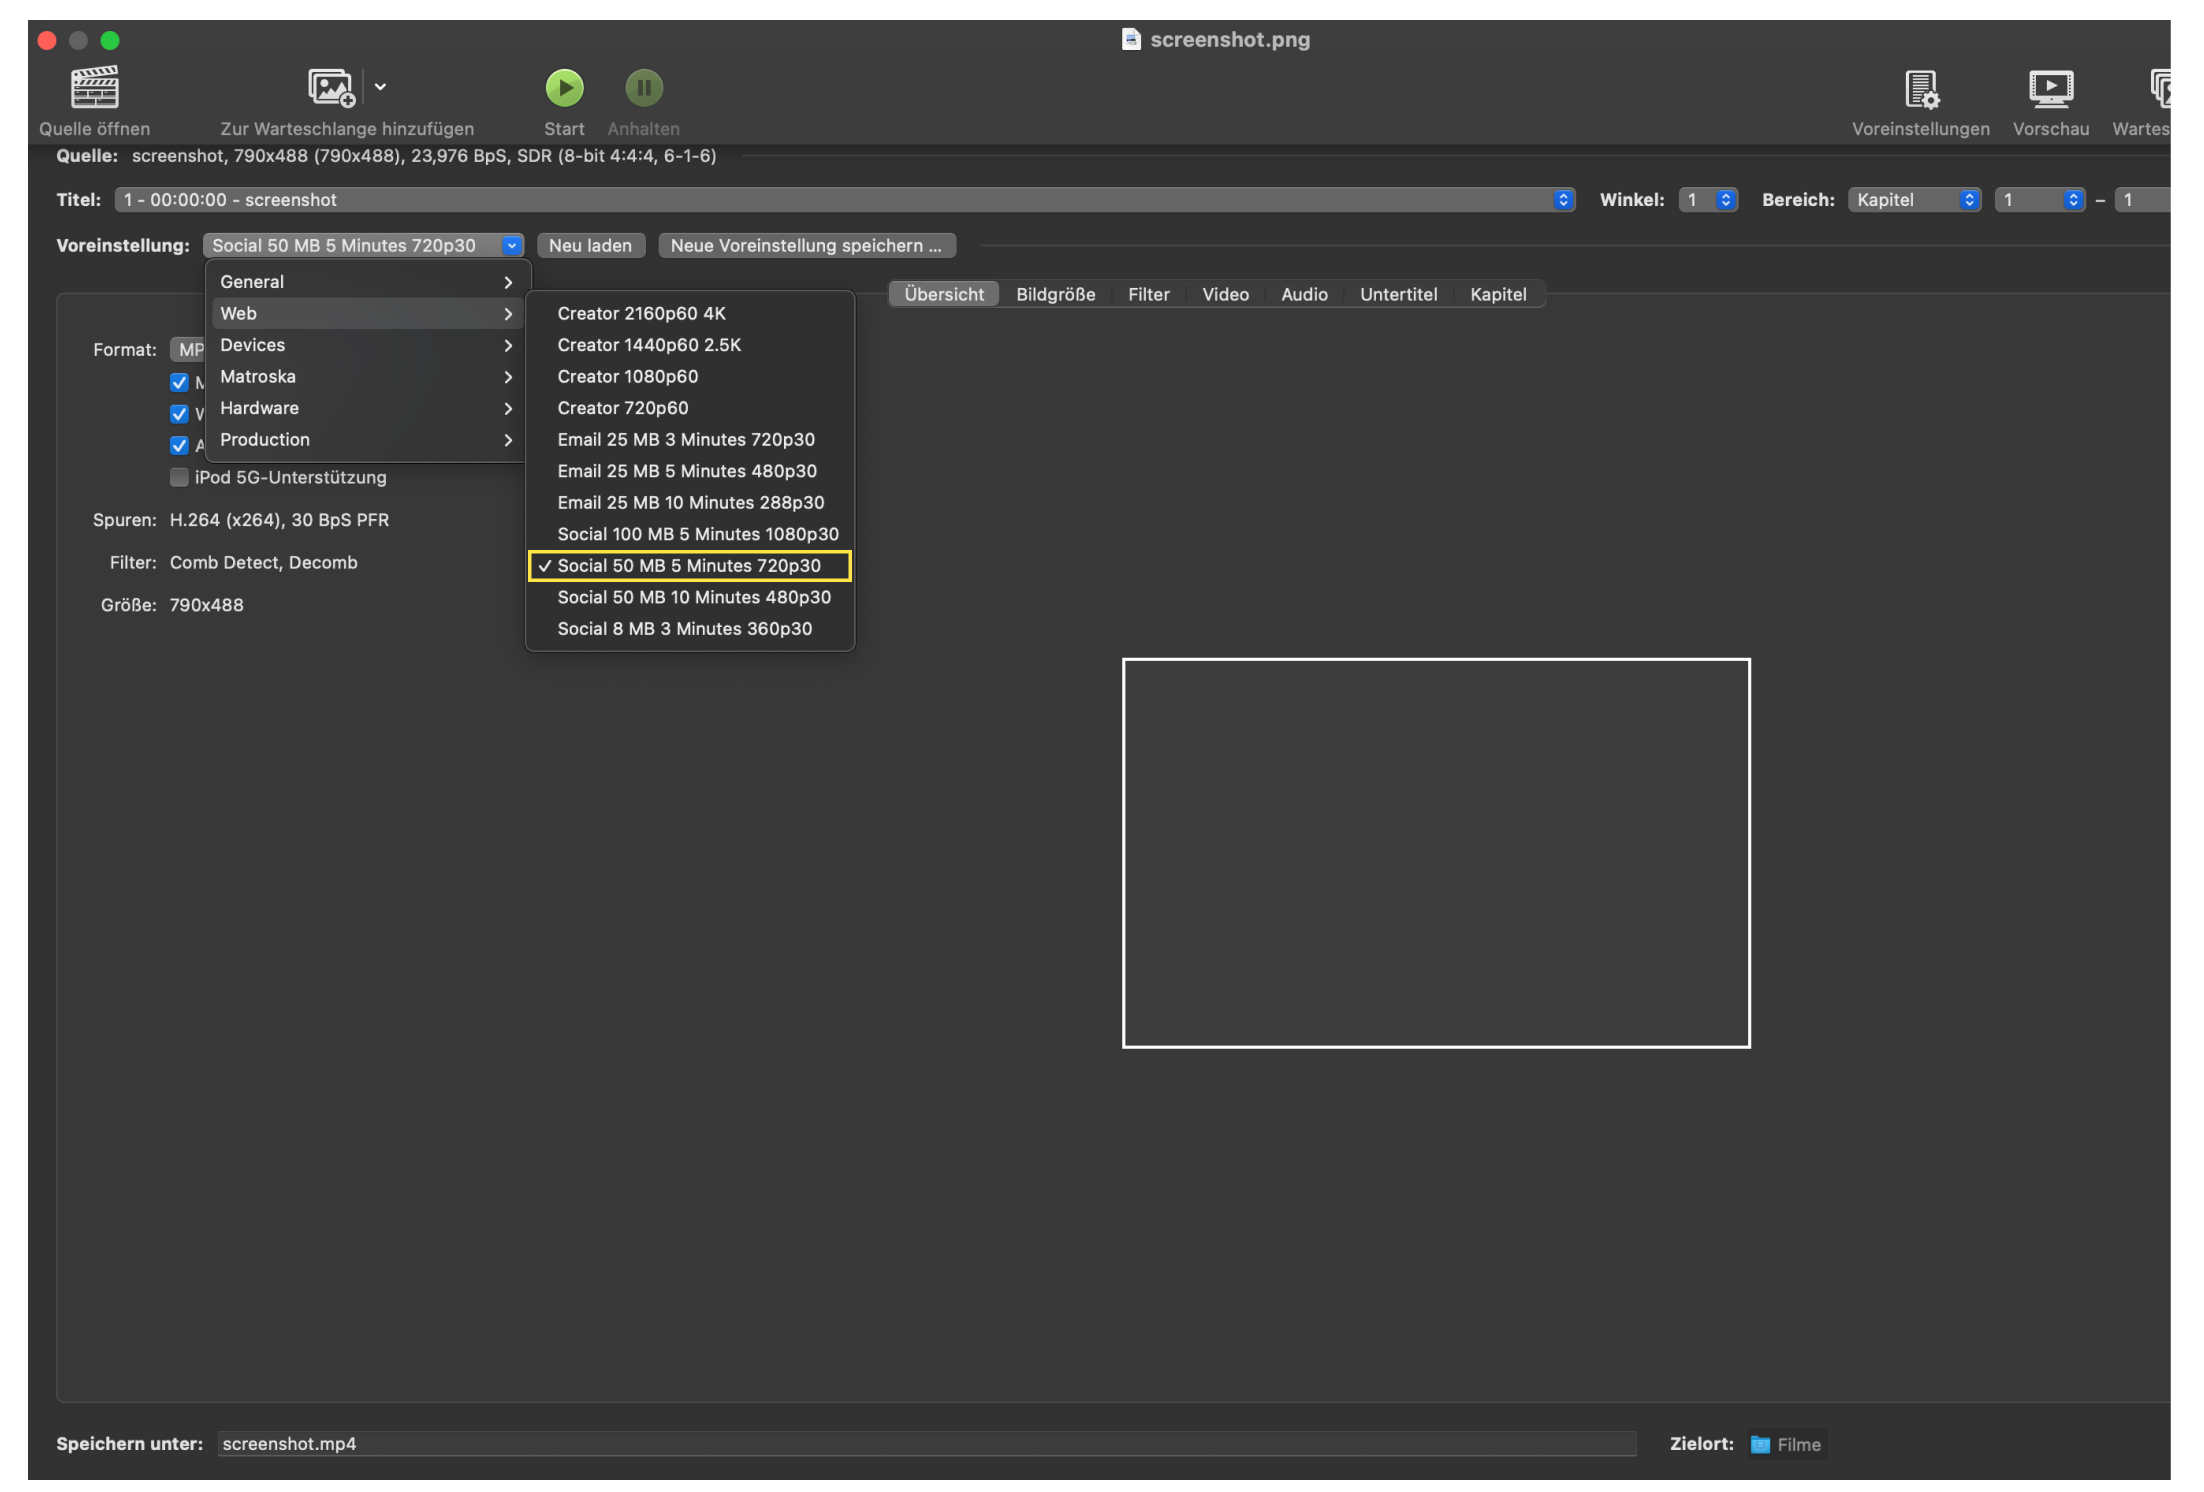Open the Bereich Kapitel dropdown
2204x1492 pixels.
click(x=1914, y=200)
